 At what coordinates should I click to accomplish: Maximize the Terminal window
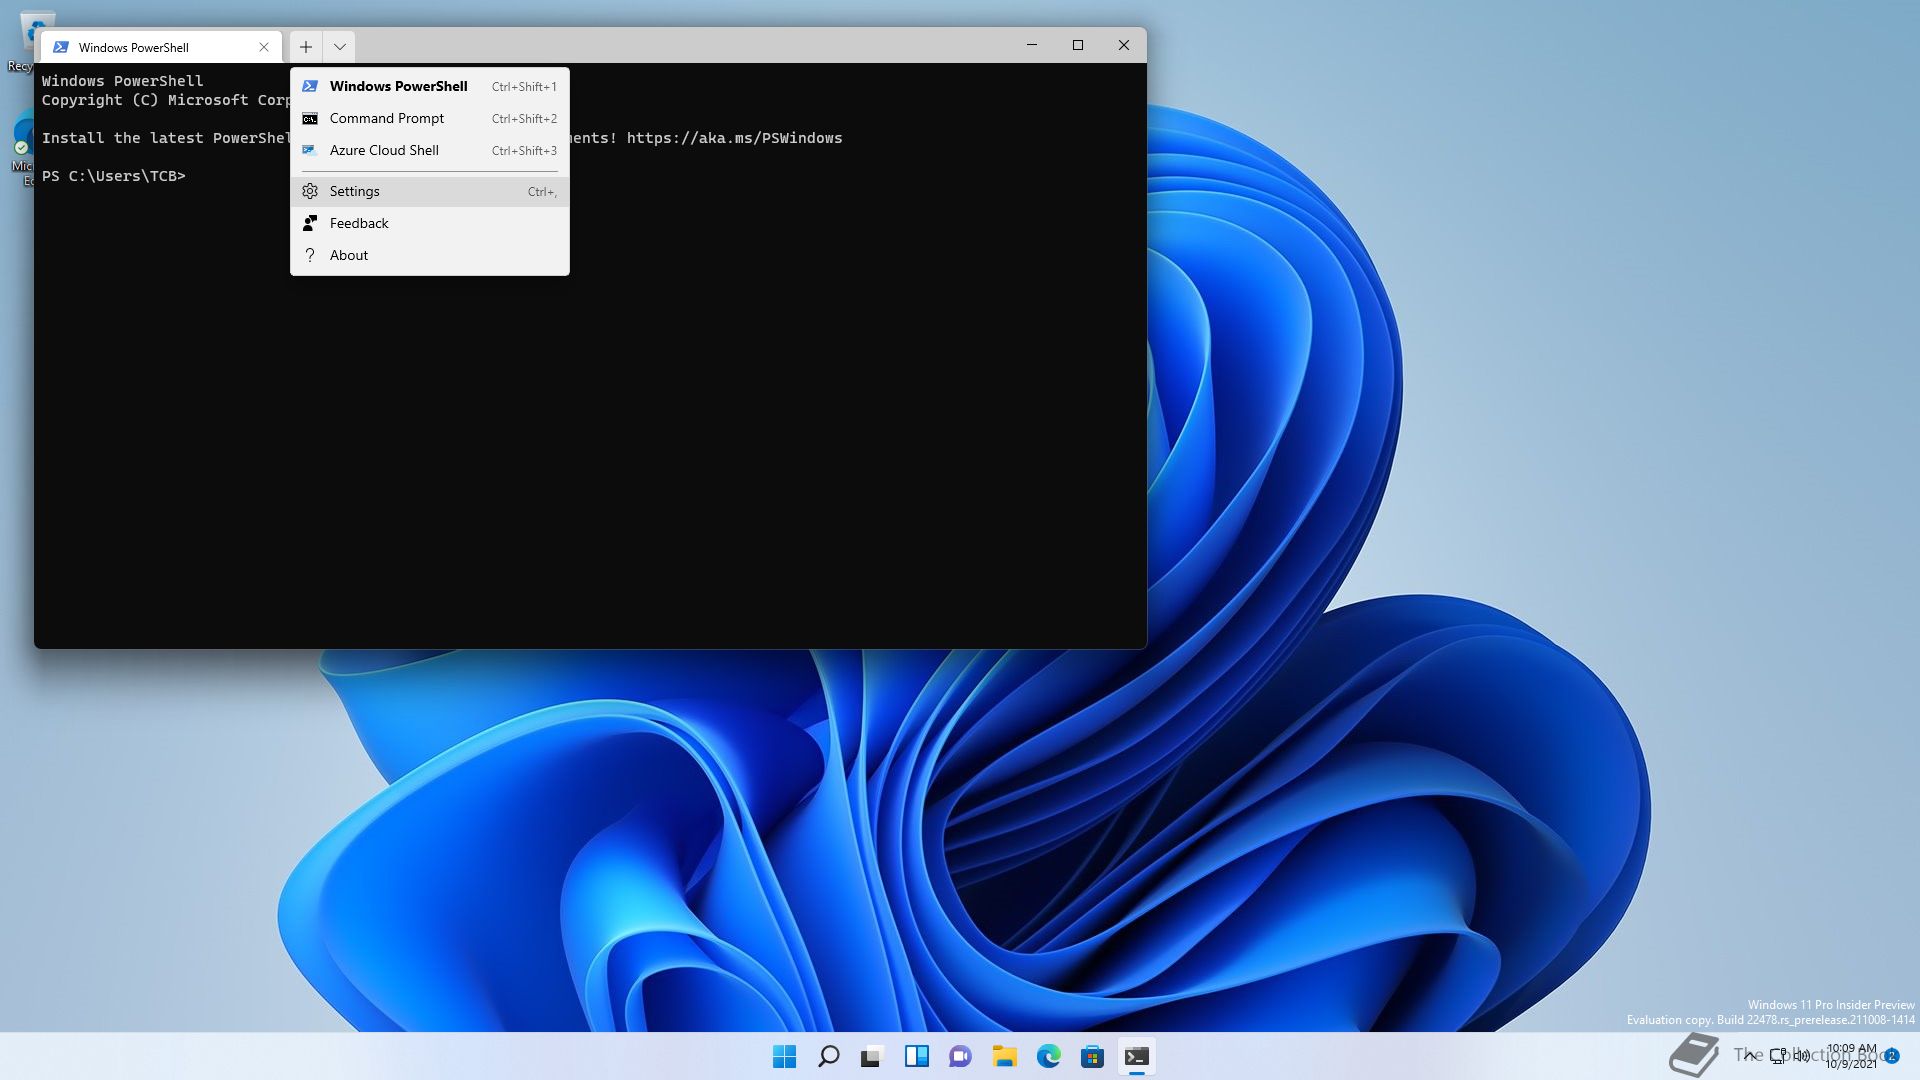[x=1078, y=45]
